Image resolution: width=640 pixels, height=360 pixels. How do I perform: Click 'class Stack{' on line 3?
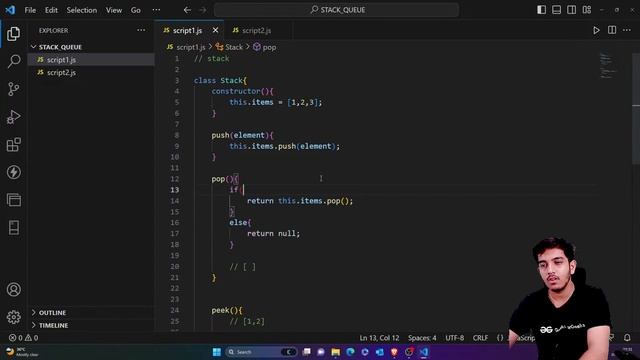tap(220, 80)
